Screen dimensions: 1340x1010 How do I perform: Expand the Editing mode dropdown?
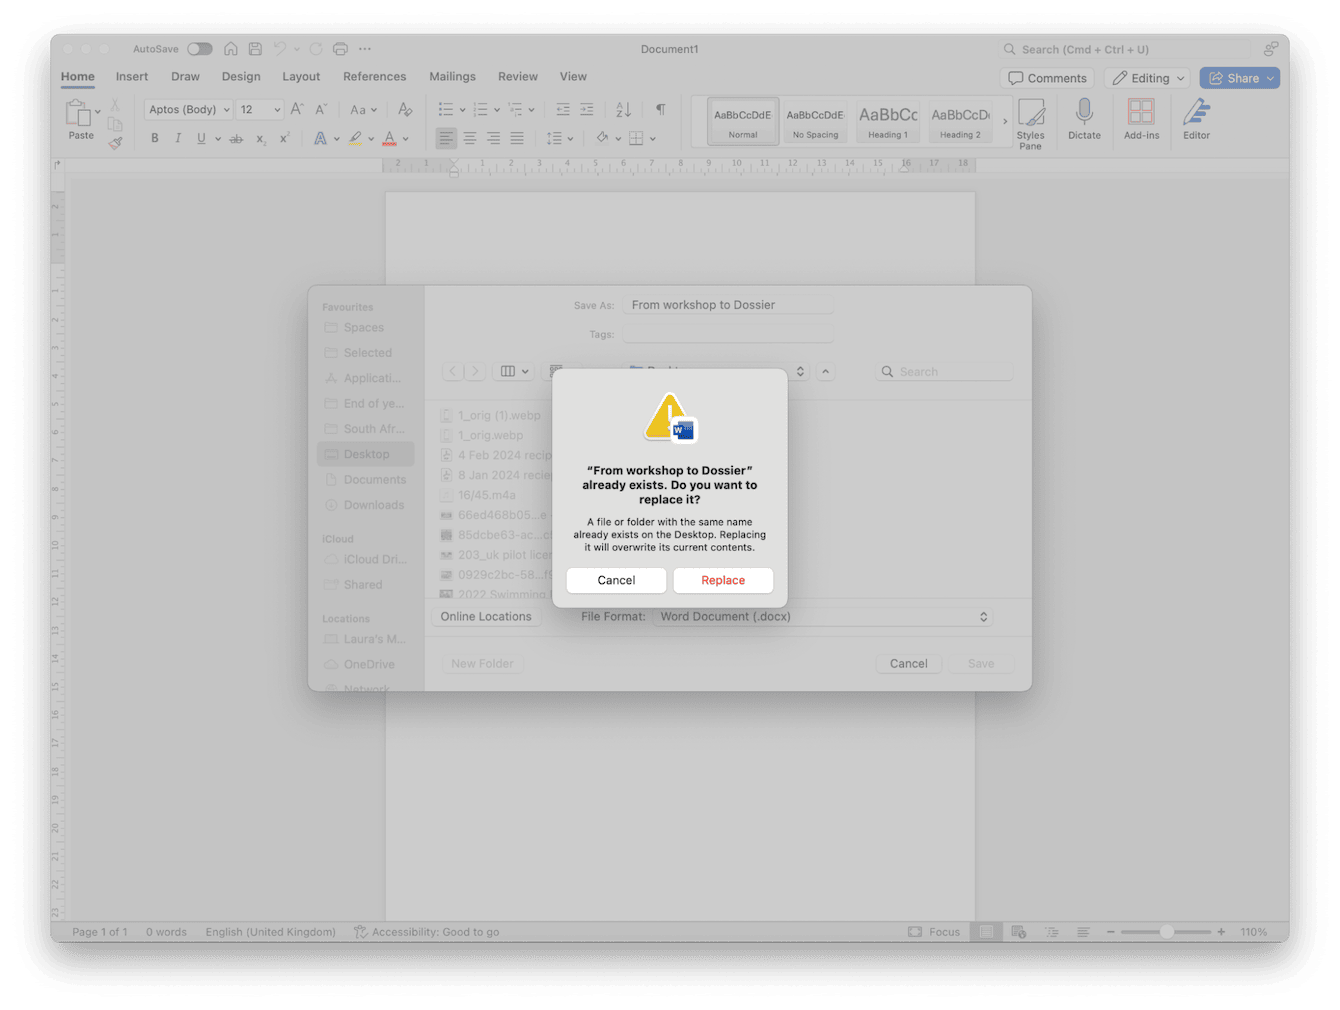[x=1147, y=77]
